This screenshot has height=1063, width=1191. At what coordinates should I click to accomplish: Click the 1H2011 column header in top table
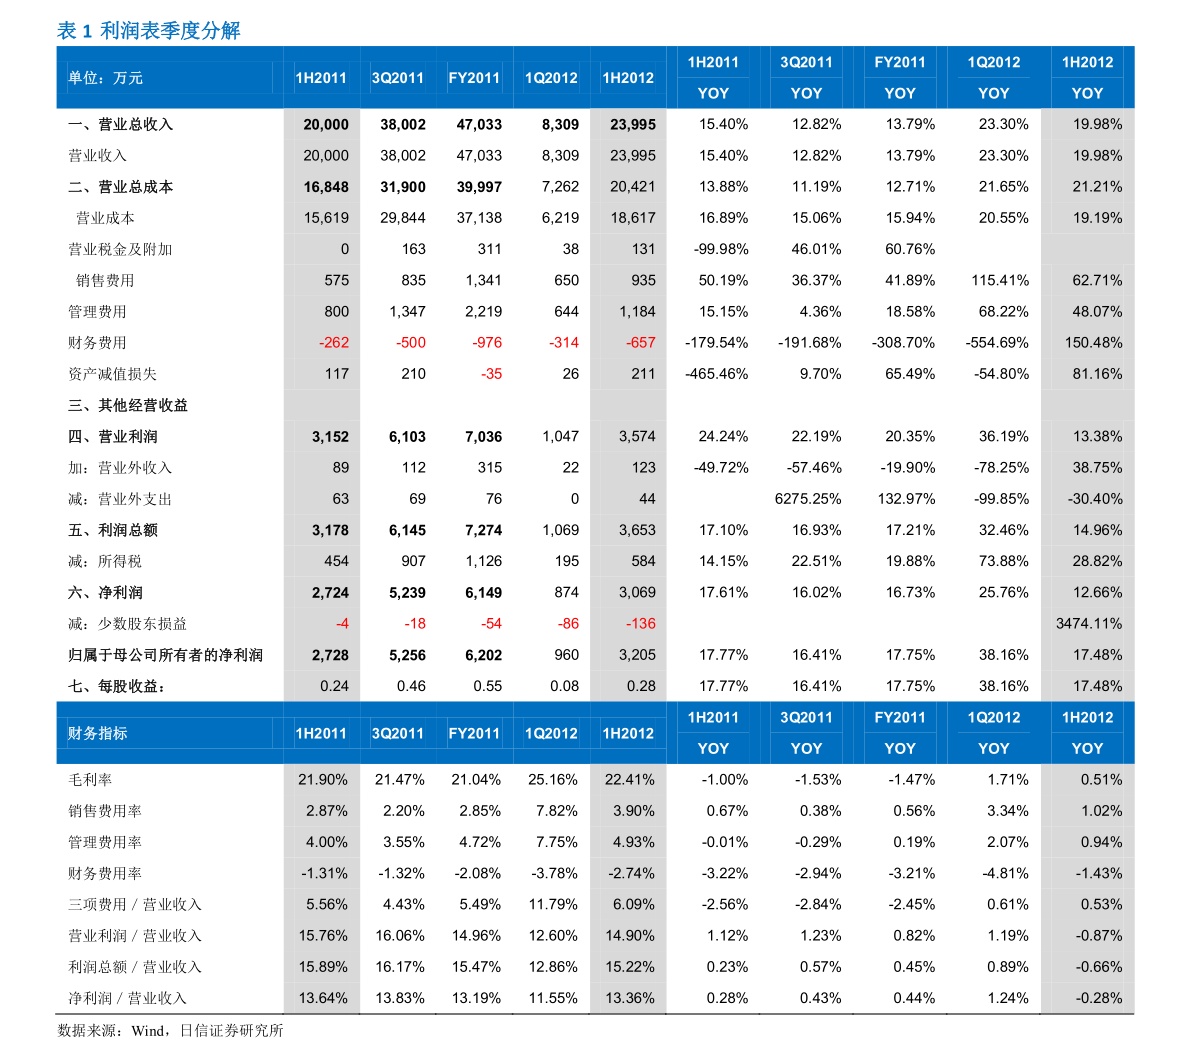coord(321,78)
